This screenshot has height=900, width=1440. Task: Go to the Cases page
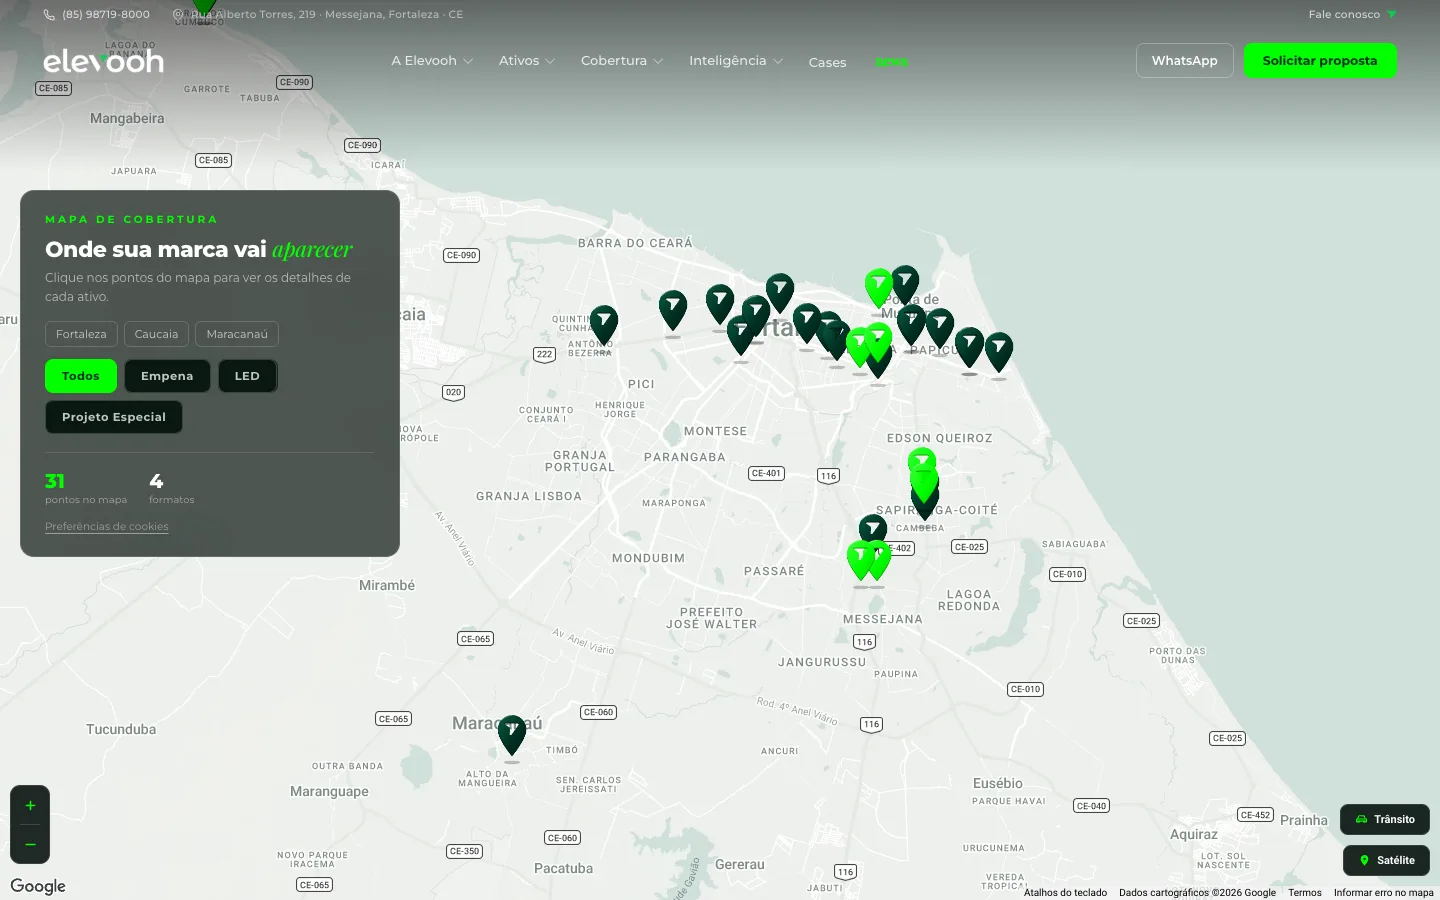coord(827,62)
